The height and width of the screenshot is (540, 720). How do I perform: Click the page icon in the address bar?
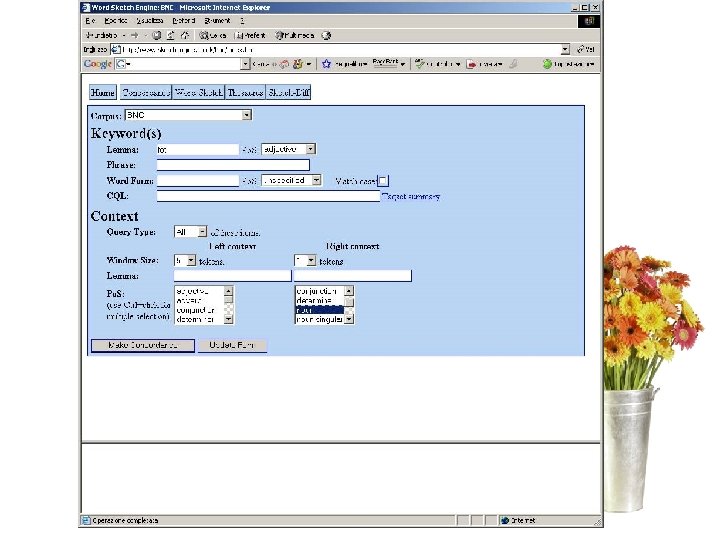[116, 49]
